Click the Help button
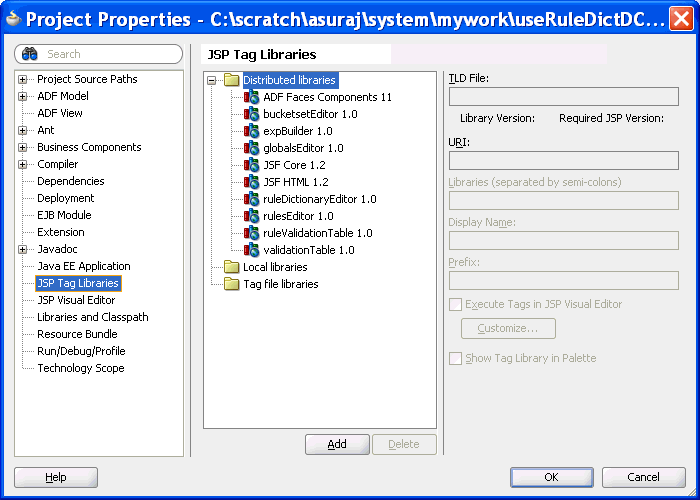The height and width of the screenshot is (500, 700). point(56,477)
